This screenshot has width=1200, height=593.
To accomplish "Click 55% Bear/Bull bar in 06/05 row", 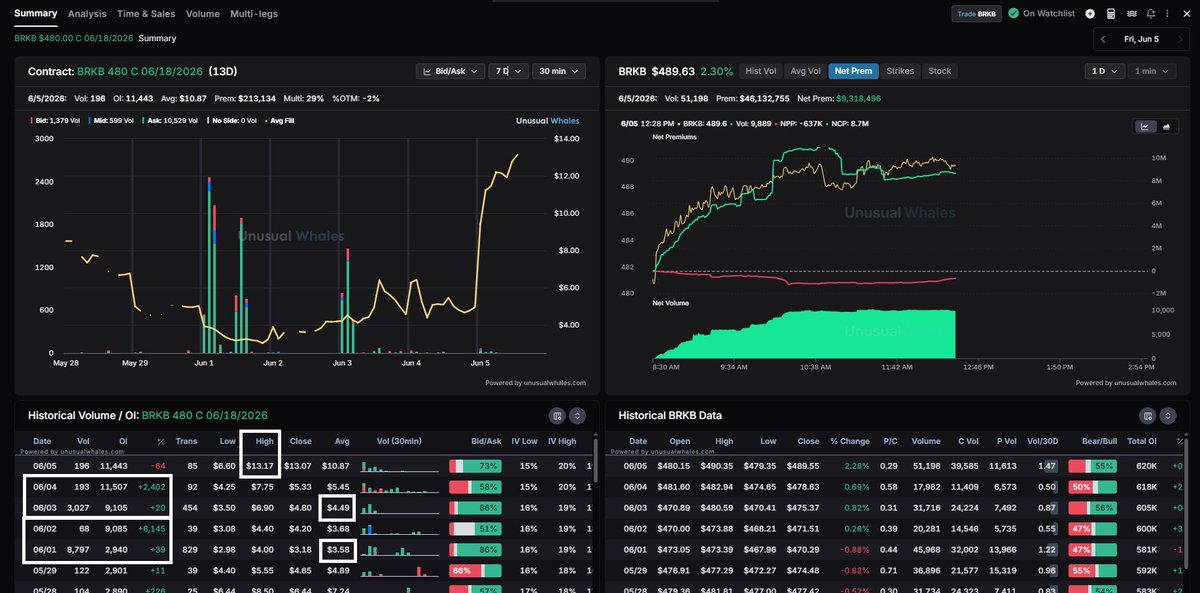I will tap(1093, 466).
